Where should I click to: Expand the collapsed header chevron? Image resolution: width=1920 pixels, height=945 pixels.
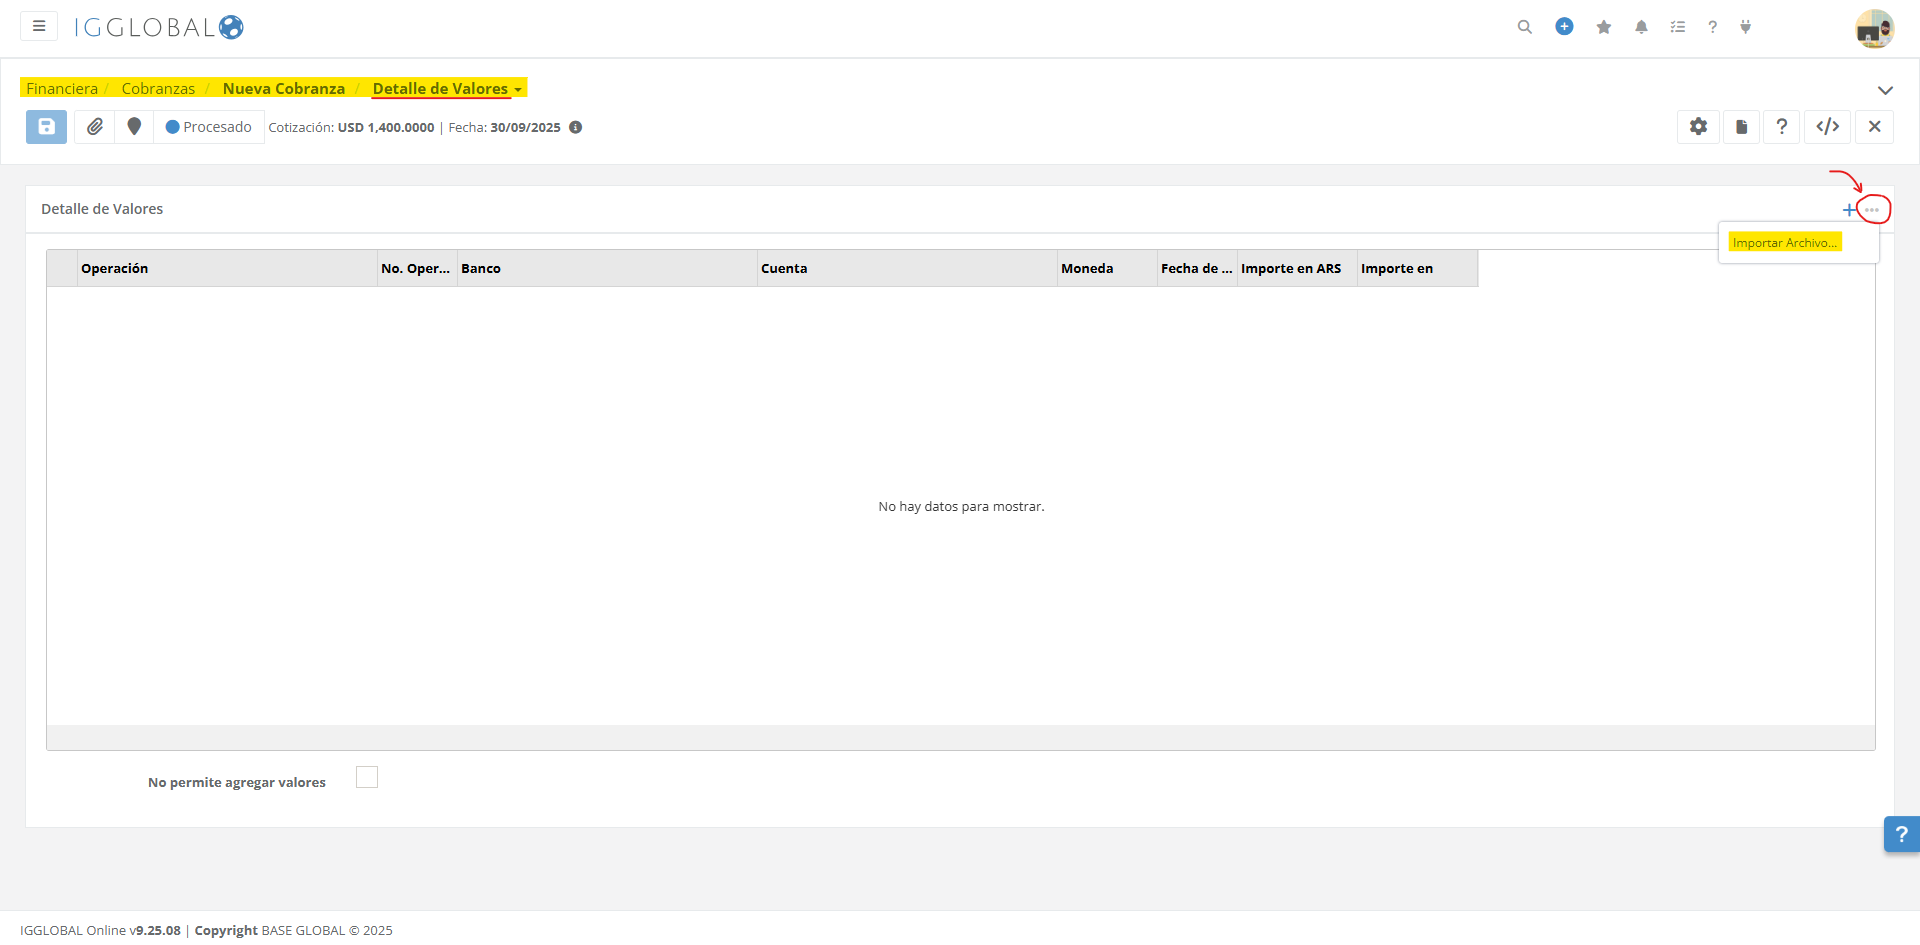click(x=1885, y=90)
